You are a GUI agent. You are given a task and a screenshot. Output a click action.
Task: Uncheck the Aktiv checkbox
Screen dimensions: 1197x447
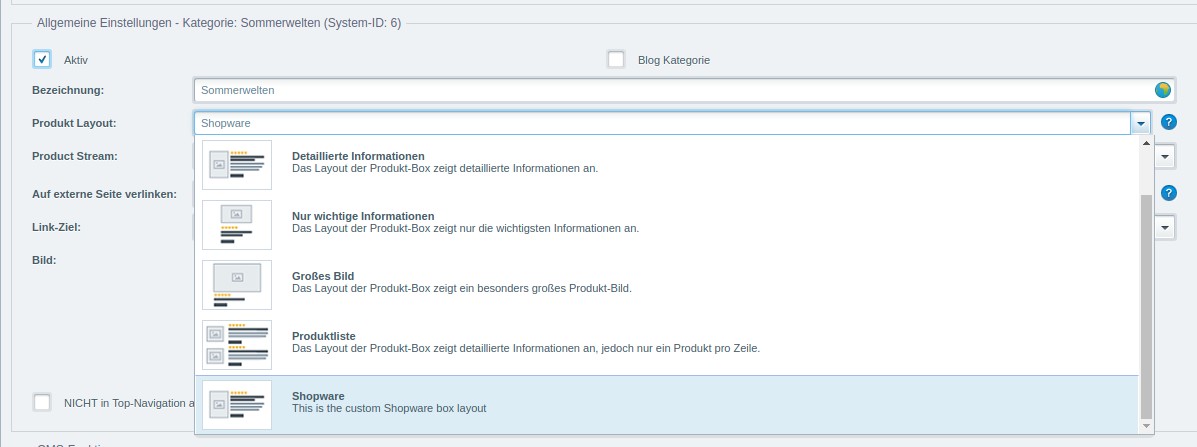pos(42,60)
